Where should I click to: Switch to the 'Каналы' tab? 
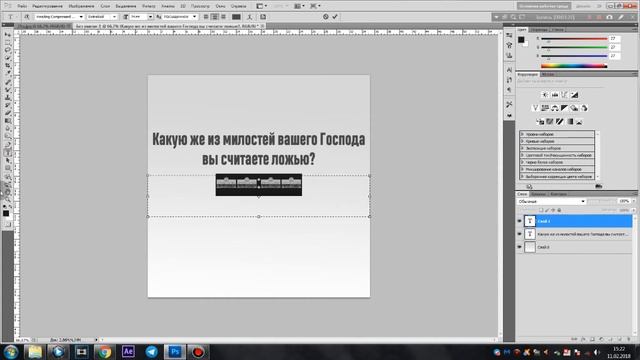[538, 194]
